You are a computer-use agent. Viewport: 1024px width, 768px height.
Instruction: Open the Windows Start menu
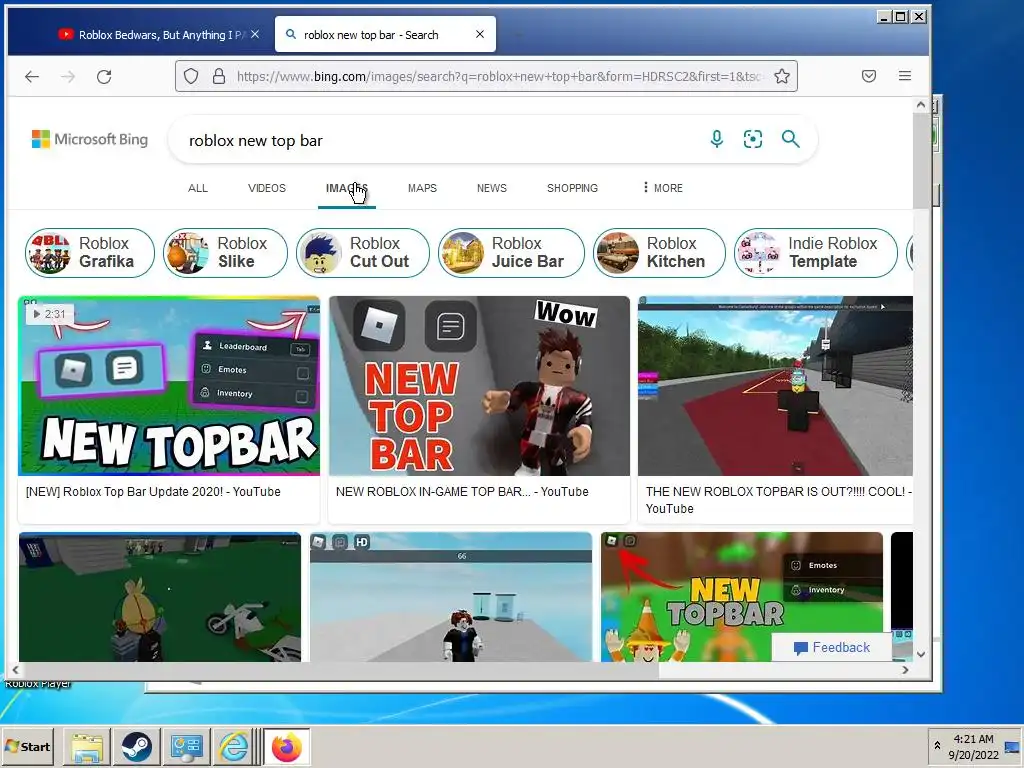click(x=27, y=746)
